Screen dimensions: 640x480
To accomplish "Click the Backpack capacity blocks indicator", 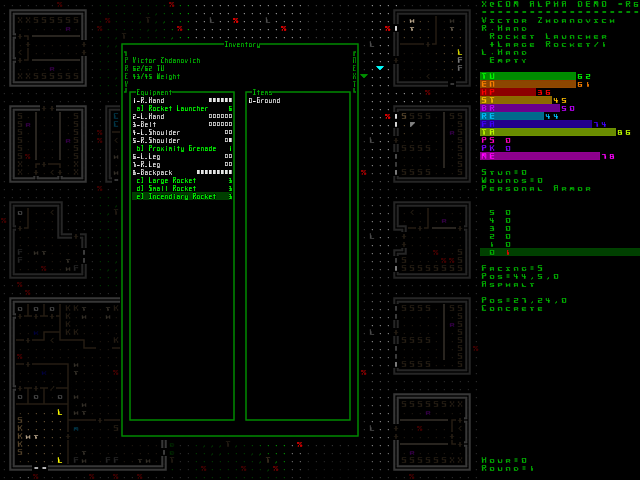I will coord(214,172).
